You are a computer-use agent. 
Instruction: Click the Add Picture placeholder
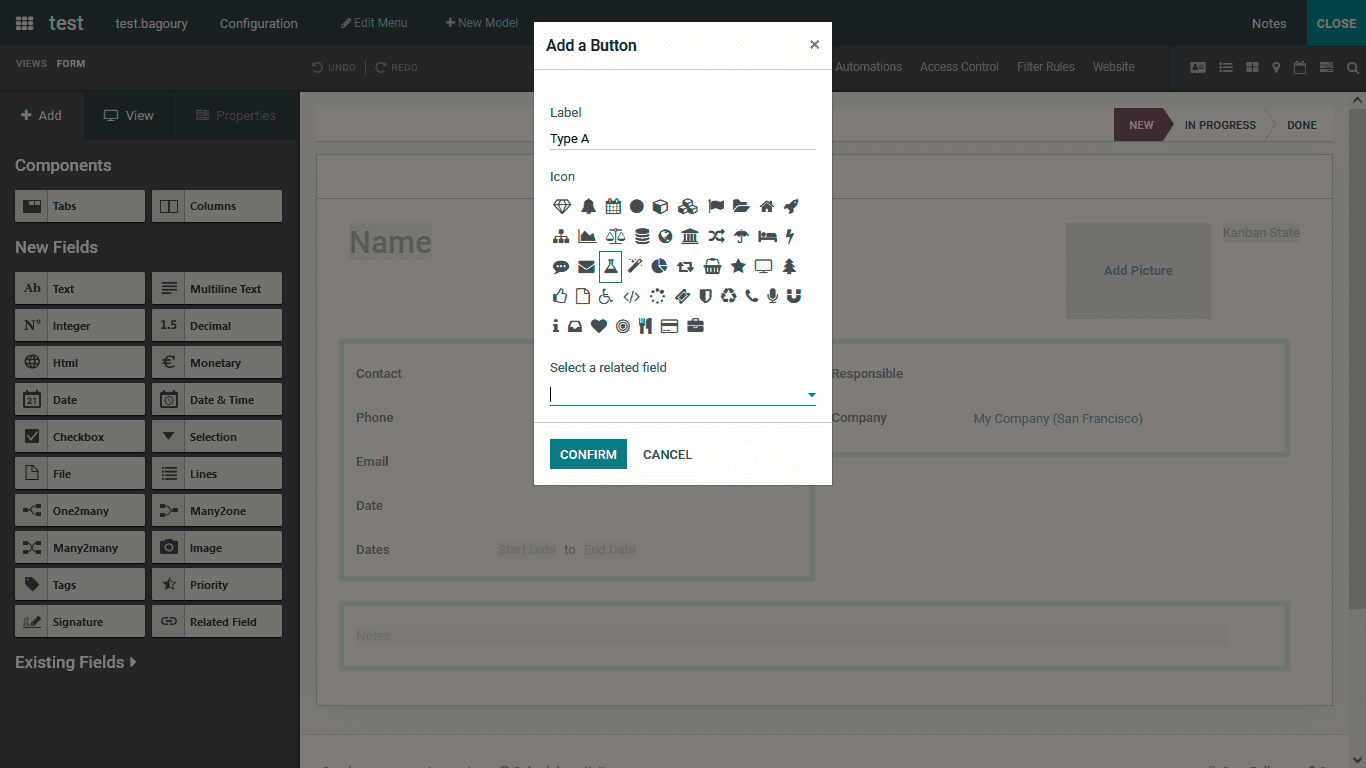click(1138, 270)
